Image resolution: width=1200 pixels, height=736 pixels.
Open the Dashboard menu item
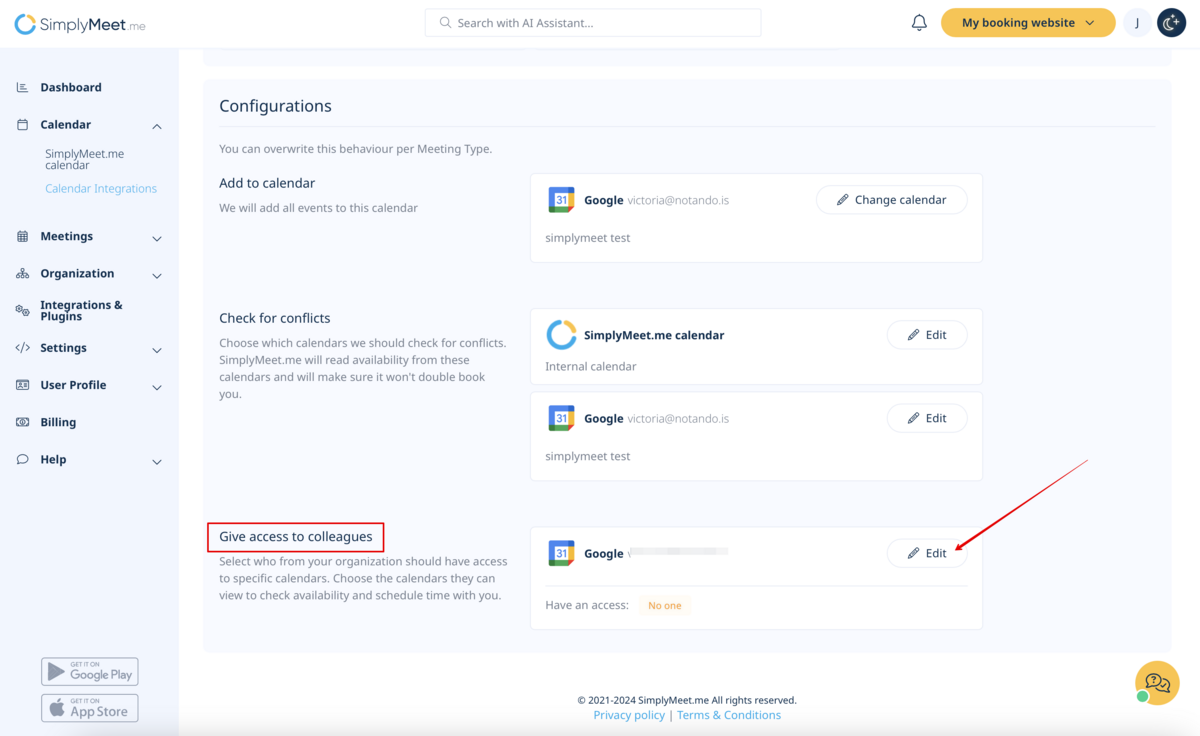tap(70, 88)
